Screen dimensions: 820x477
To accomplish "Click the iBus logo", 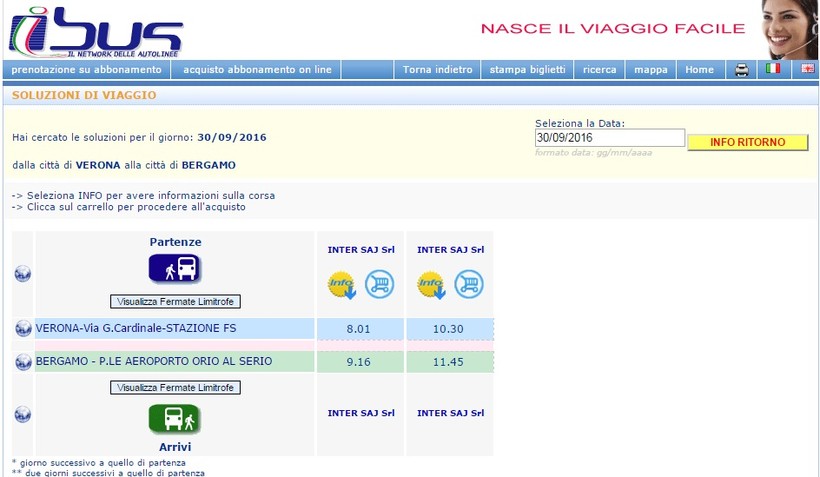I will click(95, 32).
